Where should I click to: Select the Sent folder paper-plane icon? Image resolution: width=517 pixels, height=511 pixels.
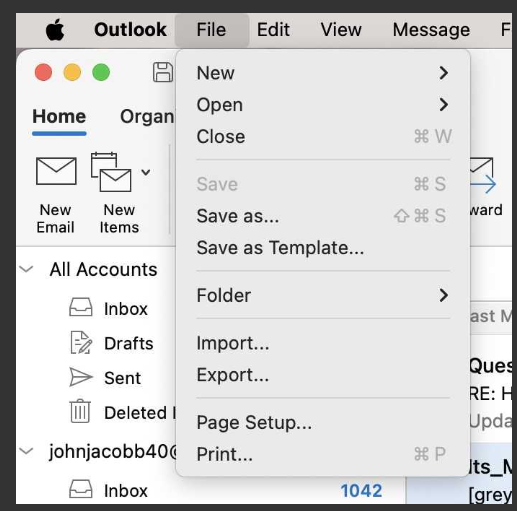tap(81, 377)
